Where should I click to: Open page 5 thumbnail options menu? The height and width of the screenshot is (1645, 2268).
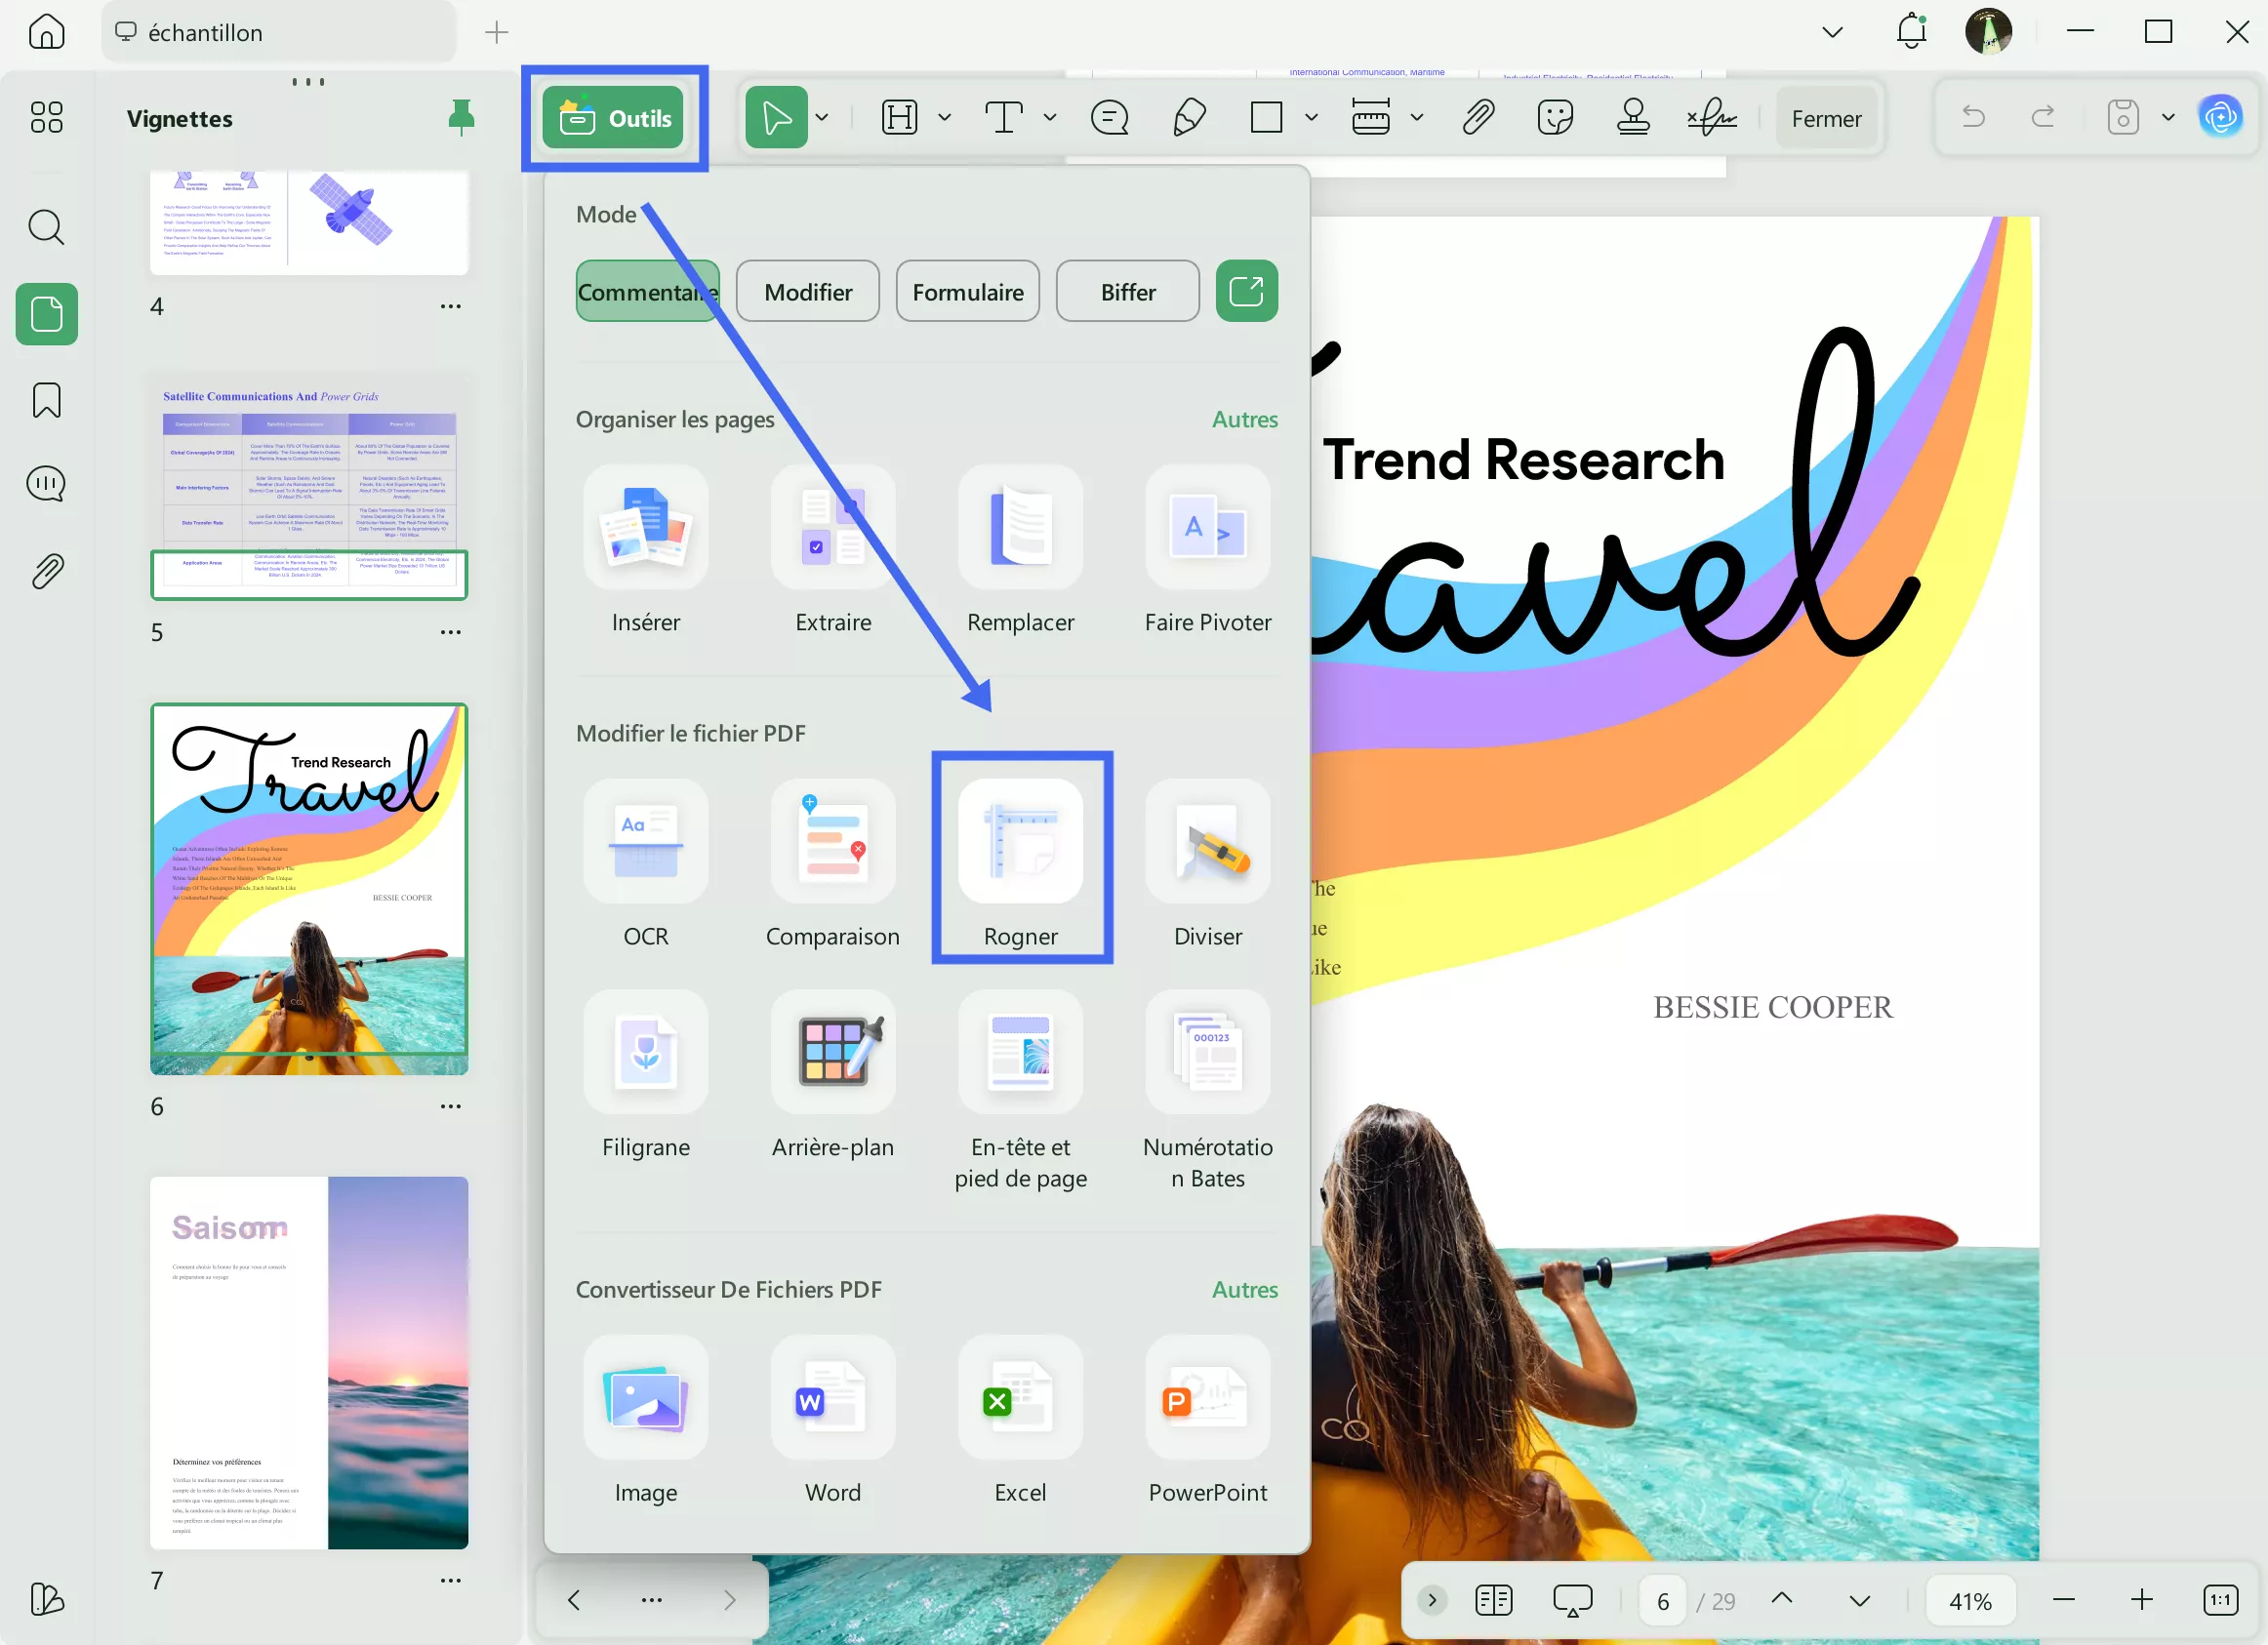tap(450, 632)
